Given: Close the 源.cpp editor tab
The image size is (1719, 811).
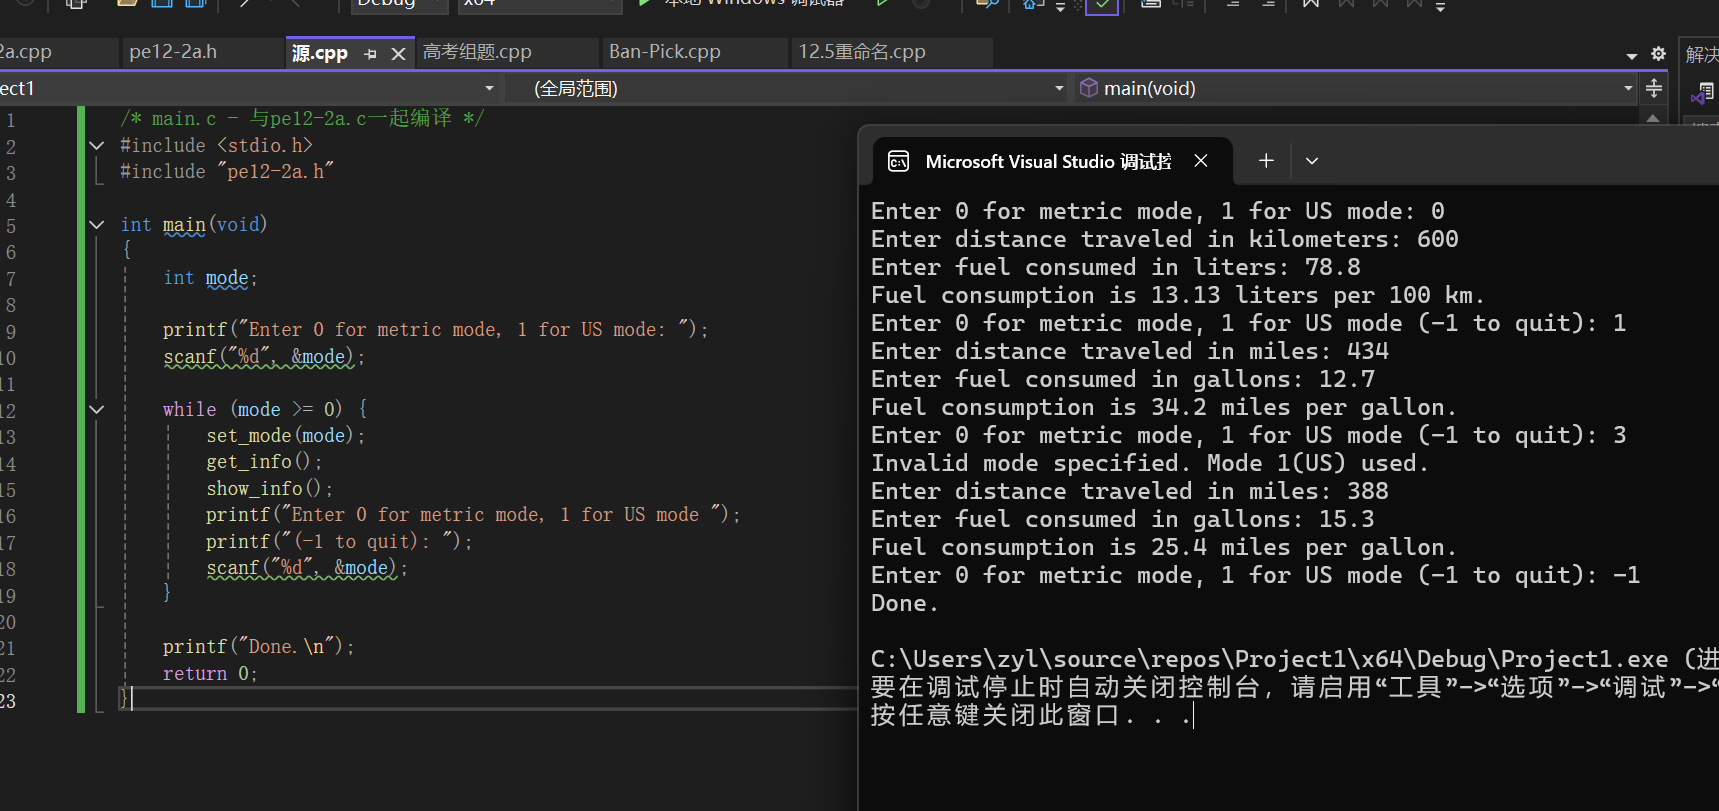Looking at the screenshot, I should coord(398,54).
